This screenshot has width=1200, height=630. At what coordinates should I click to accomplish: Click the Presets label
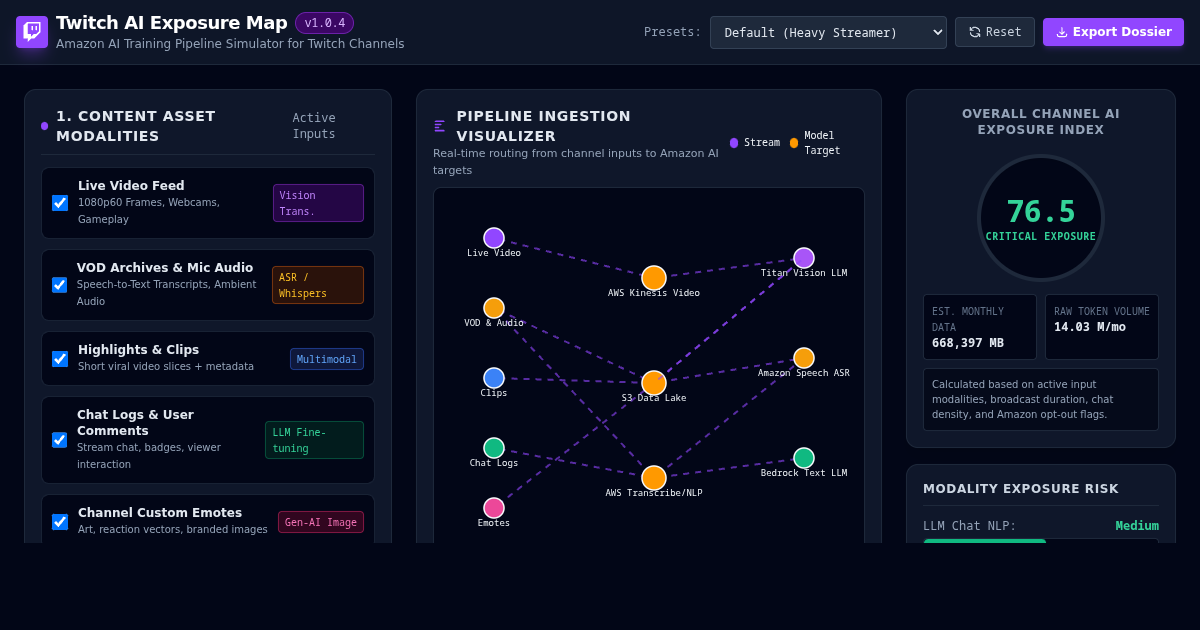[673, 32]
